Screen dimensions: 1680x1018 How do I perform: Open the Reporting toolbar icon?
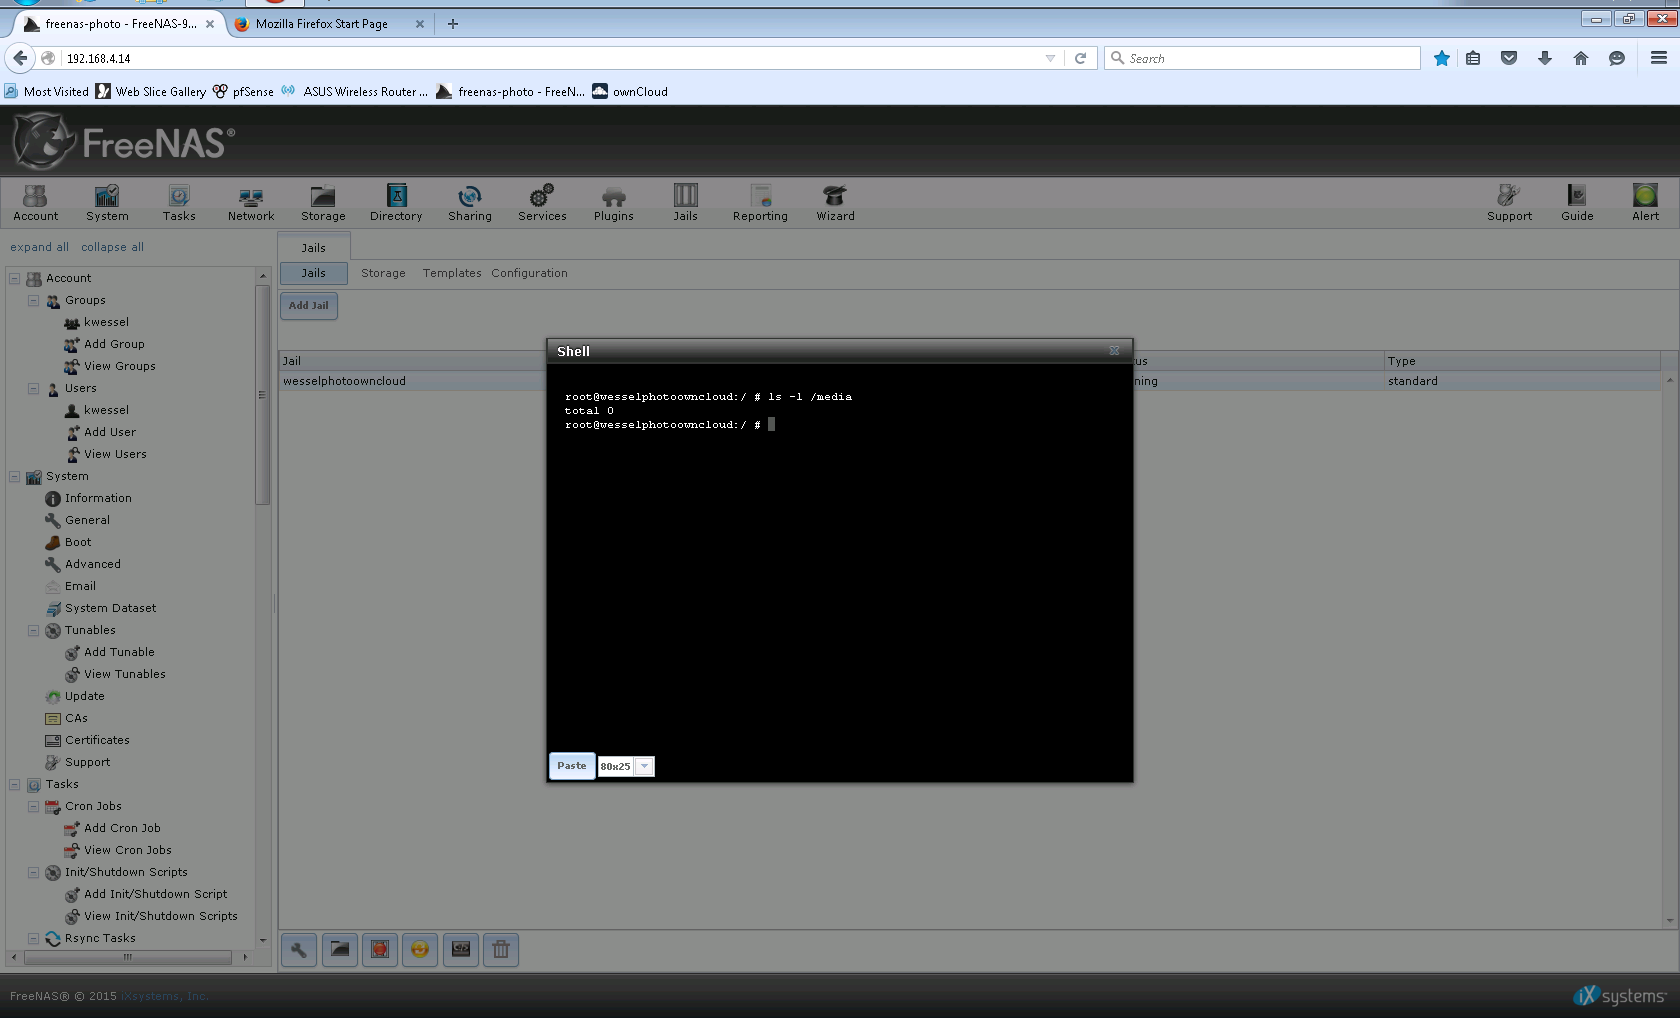click(760, 203)
